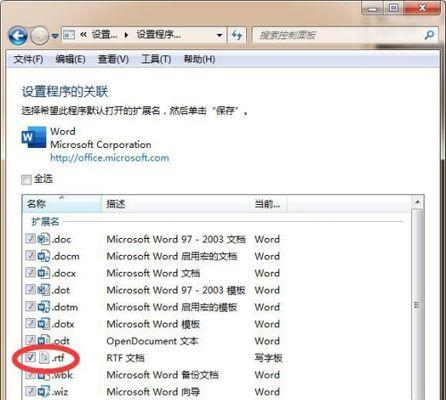Select the 'OpenDocument 文本' description
Image resolution: width=446 pixels, height=400 pixels.
(152, 341)
